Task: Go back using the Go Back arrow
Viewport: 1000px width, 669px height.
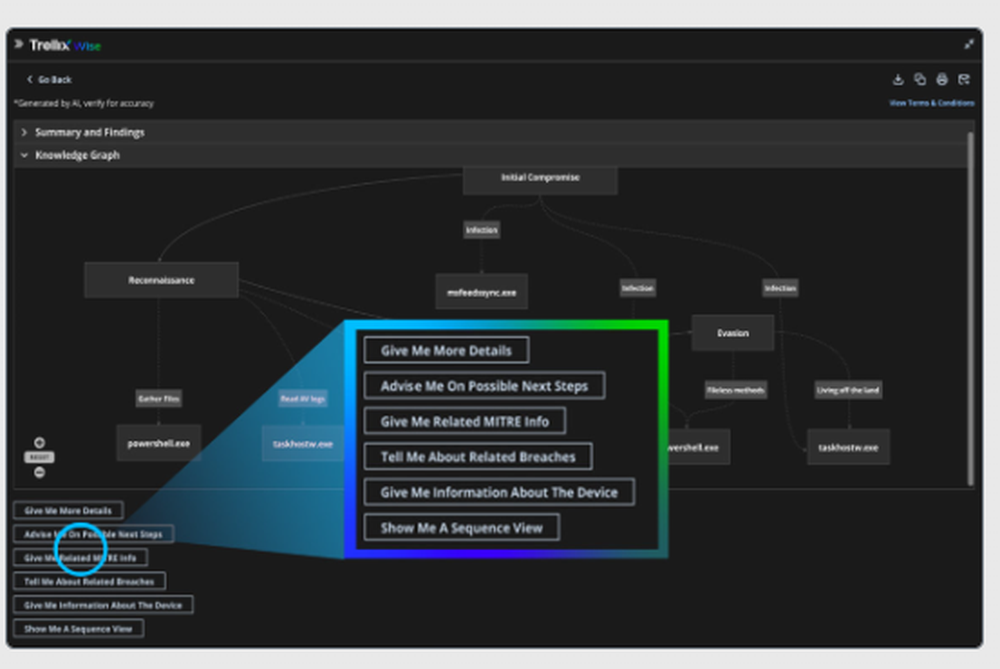Action: click(48, 80)
